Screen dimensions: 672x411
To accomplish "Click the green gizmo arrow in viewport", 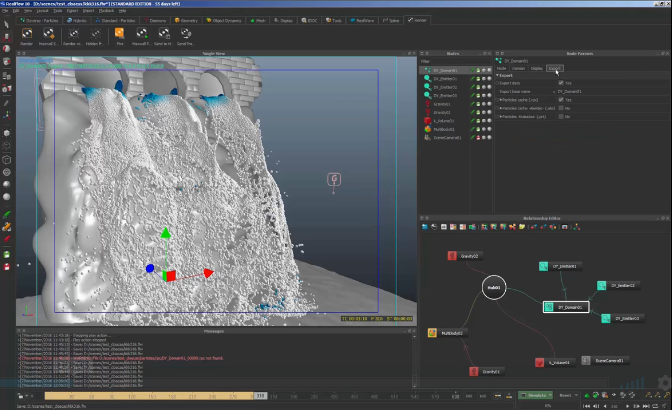I will click(x=166, y=233).
